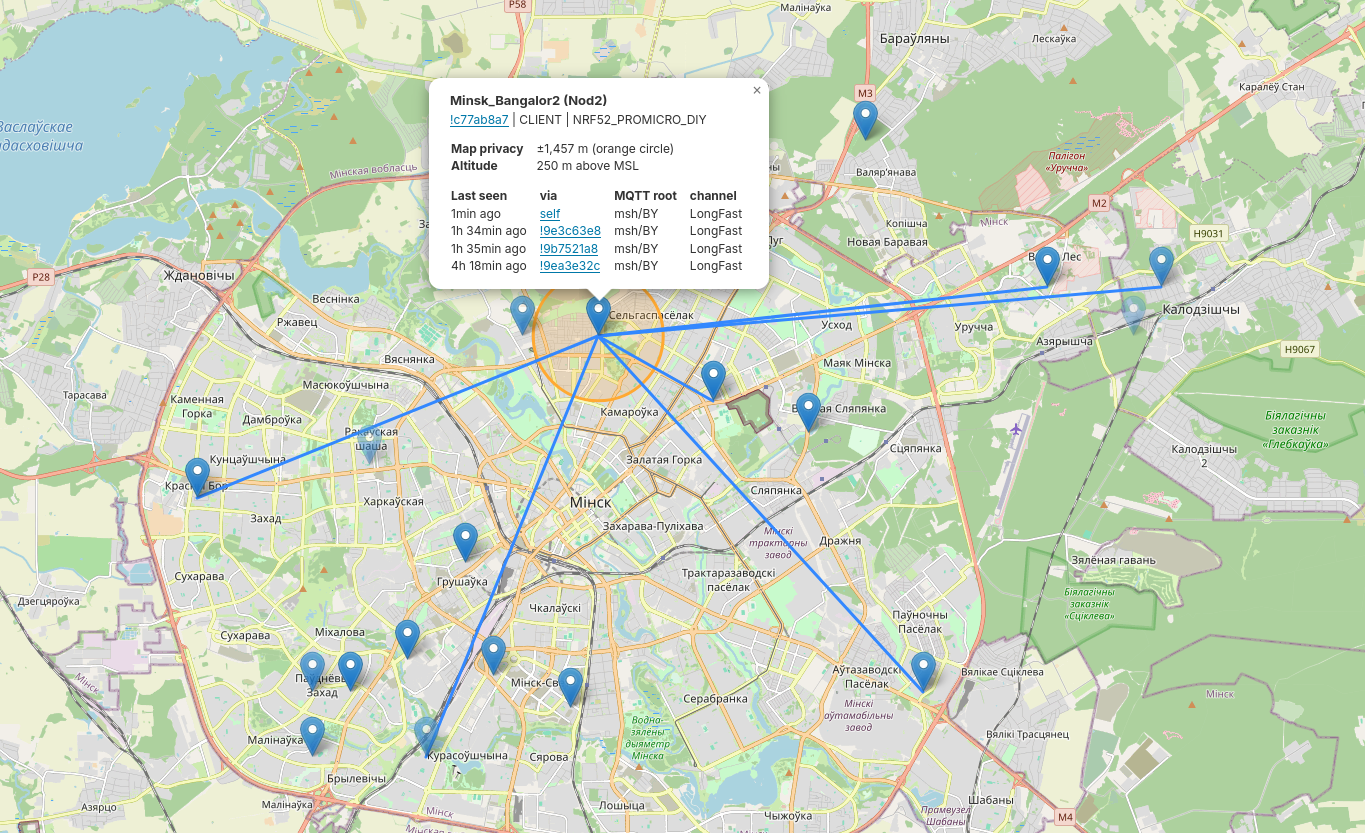Select the marker above Малінаўка

click(x=313, y=736)
